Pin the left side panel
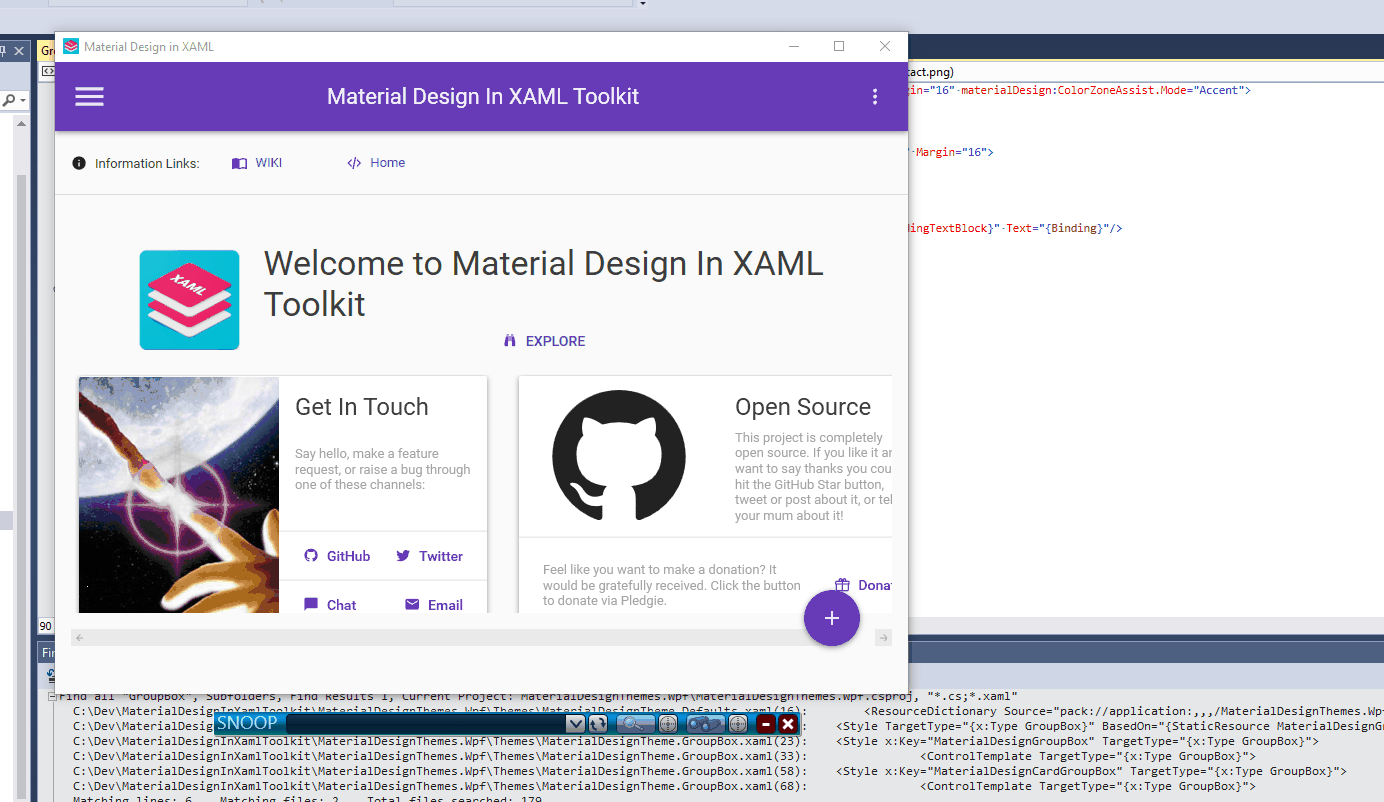Image resolution: width=1384 pixels, height=802 pixels. [x=4, y=51]
